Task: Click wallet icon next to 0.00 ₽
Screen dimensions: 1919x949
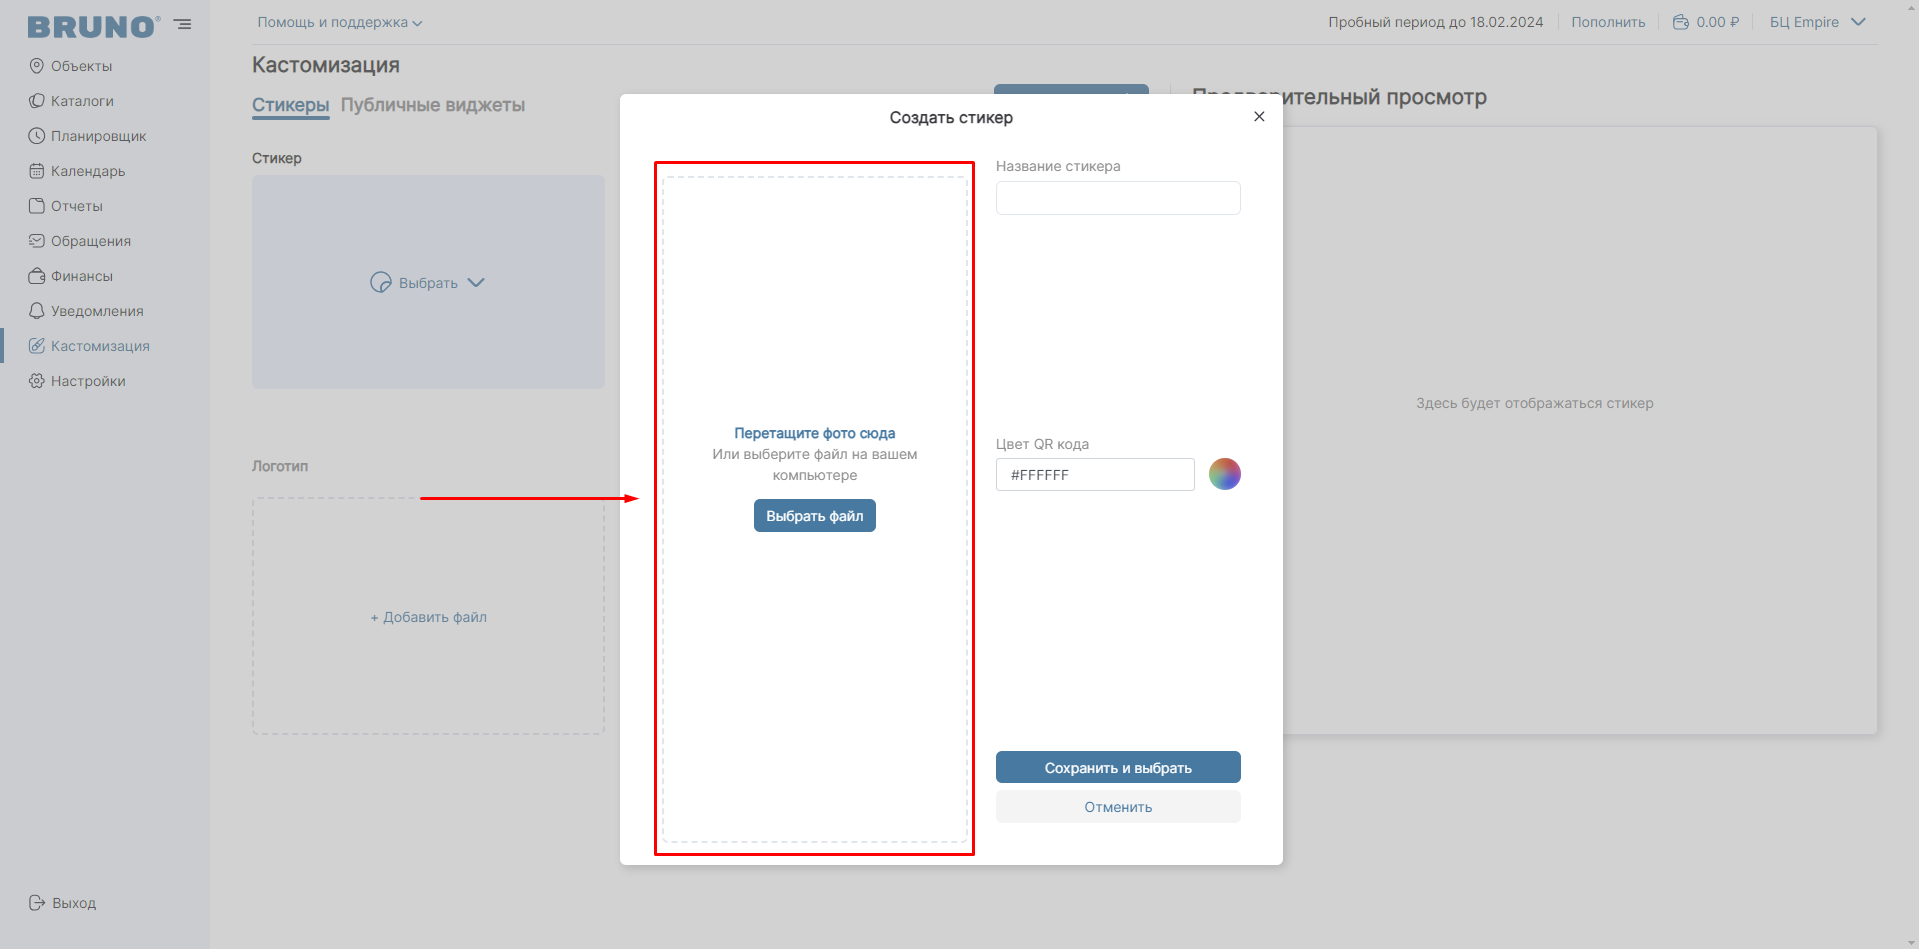Action: tap(1681, 22)
